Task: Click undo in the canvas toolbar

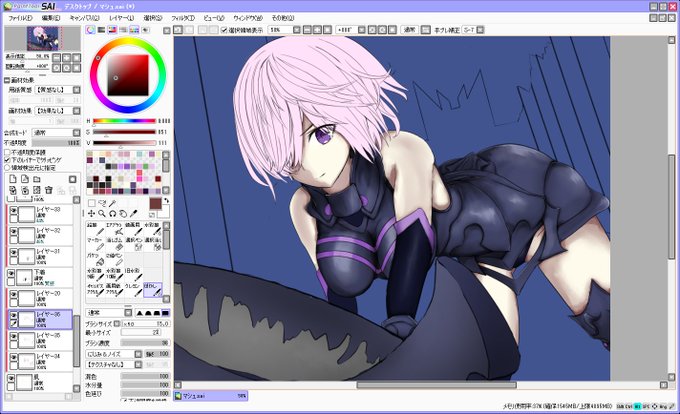Action: [x=178, y=30]
